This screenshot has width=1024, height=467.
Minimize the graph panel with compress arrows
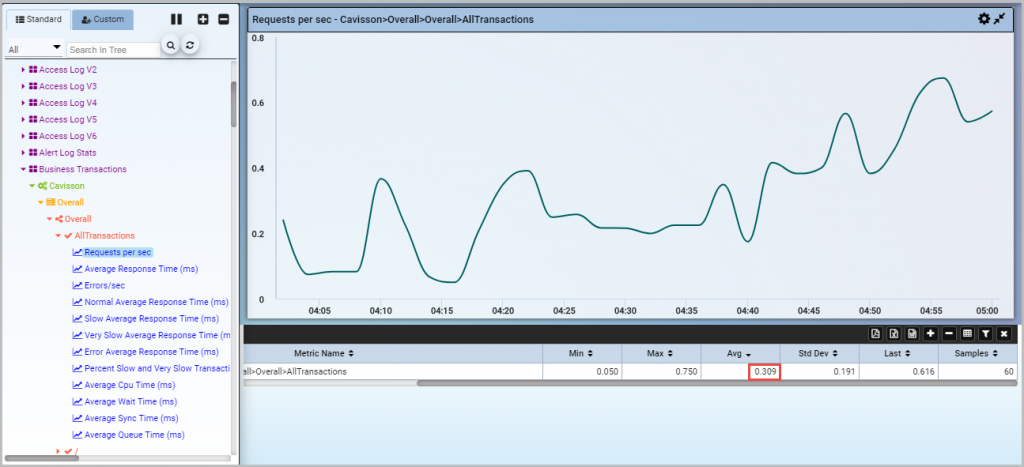[x=1000, y=19]
